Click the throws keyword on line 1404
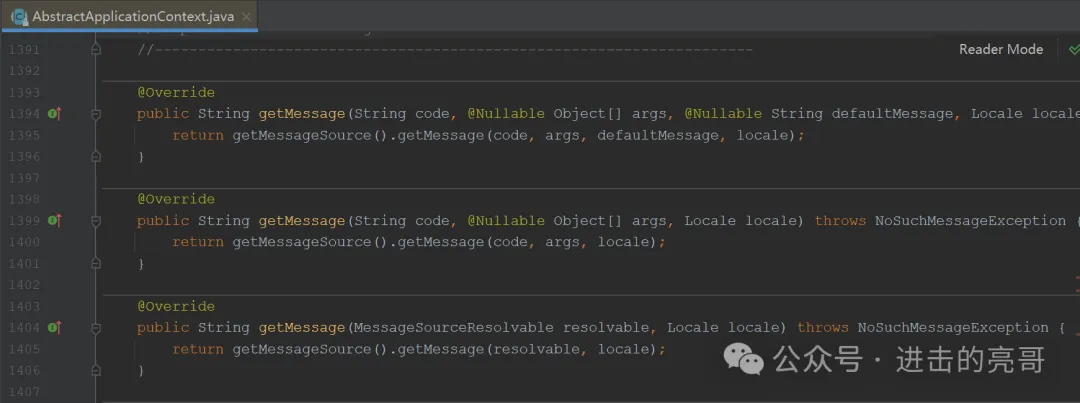The height and width of the screenshot is (403, 1080). click(x=823, y=327)
